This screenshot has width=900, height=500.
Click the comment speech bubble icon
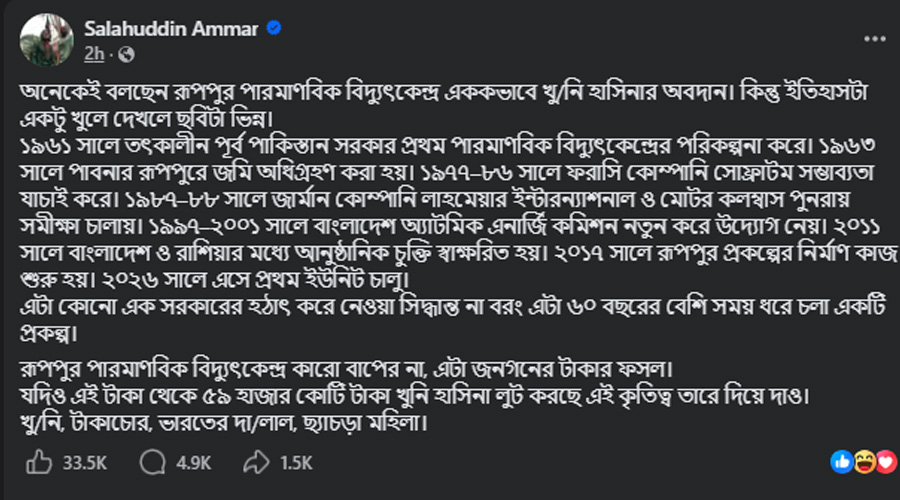click(x=153, y=462)
